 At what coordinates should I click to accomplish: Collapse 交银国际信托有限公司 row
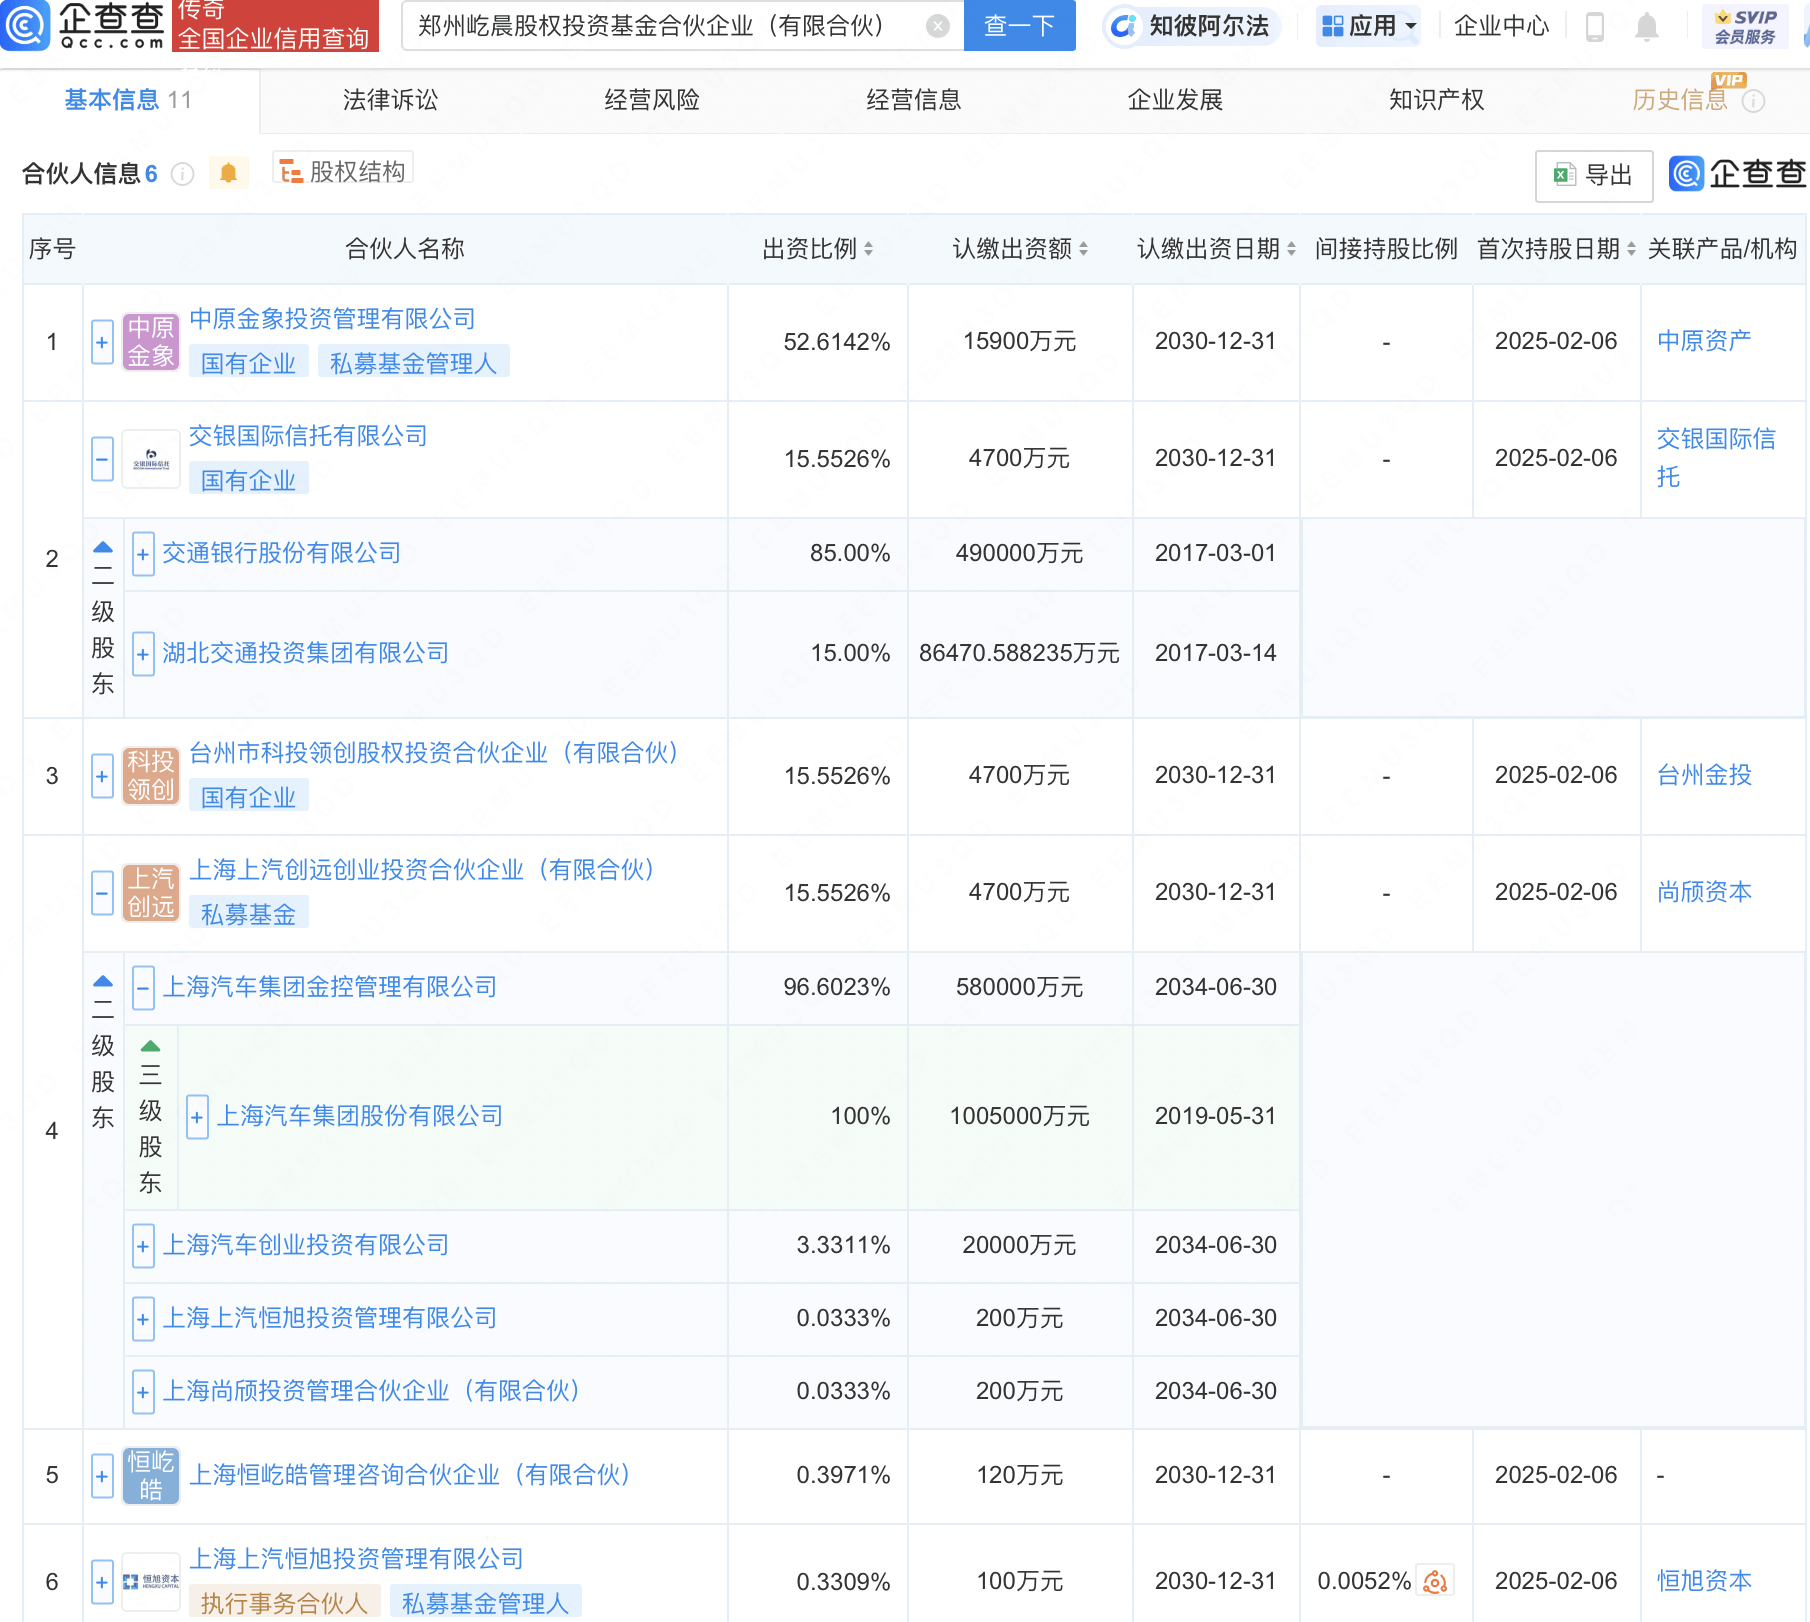click(102, 459)
